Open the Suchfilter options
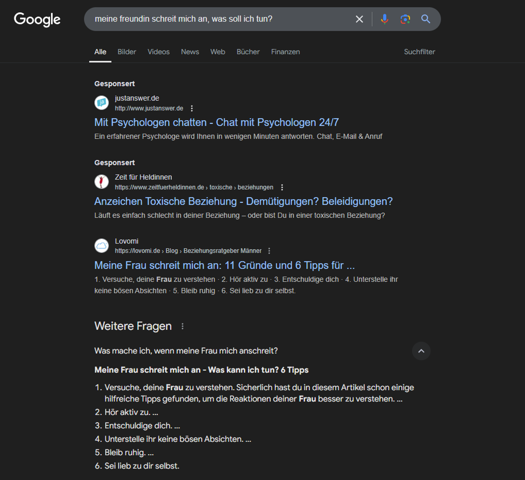The height and width of the screenshot is (480, 525). point(419,52)
